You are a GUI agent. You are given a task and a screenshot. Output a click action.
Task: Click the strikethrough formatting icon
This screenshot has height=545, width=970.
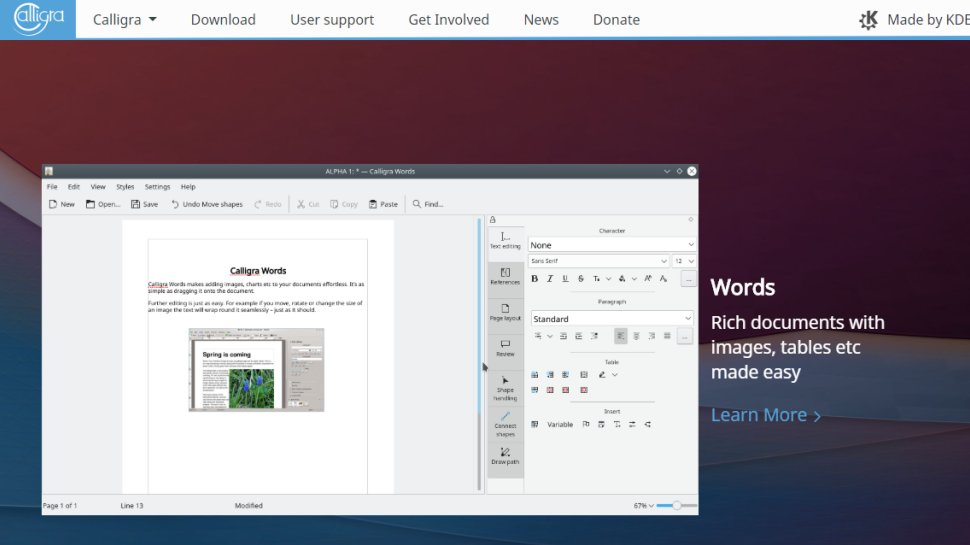(x=580, y=279)
